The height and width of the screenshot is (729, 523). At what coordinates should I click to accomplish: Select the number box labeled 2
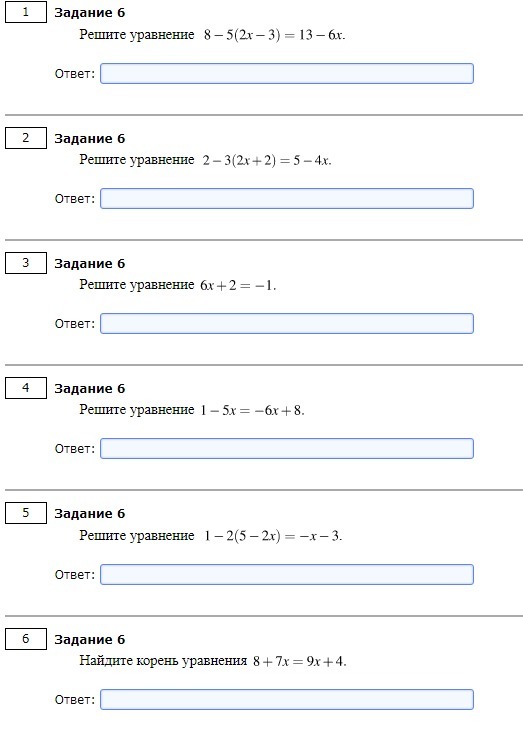click(x=26, y=138)
